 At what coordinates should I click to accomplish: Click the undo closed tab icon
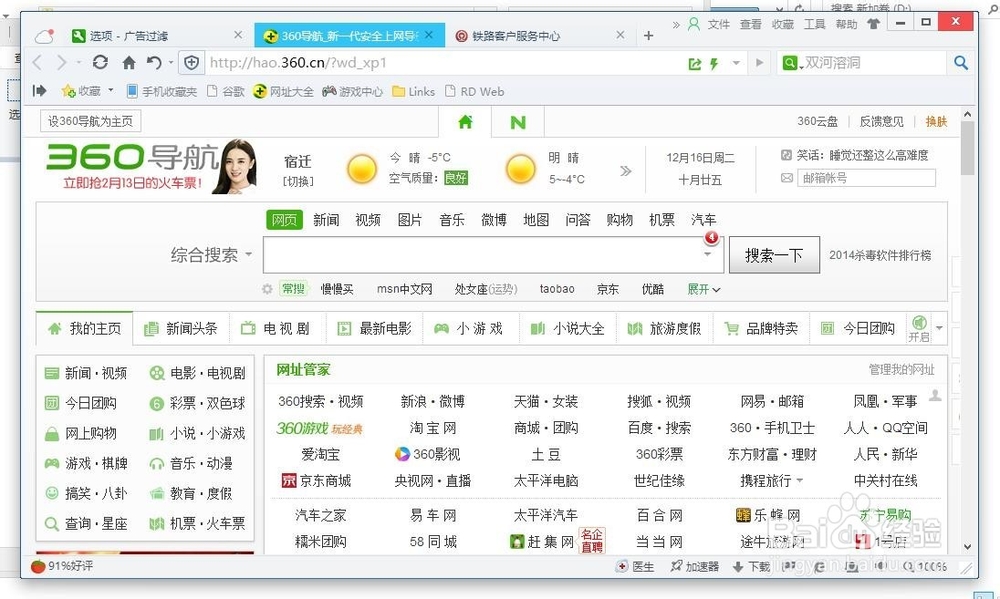(x=154, y=63)
